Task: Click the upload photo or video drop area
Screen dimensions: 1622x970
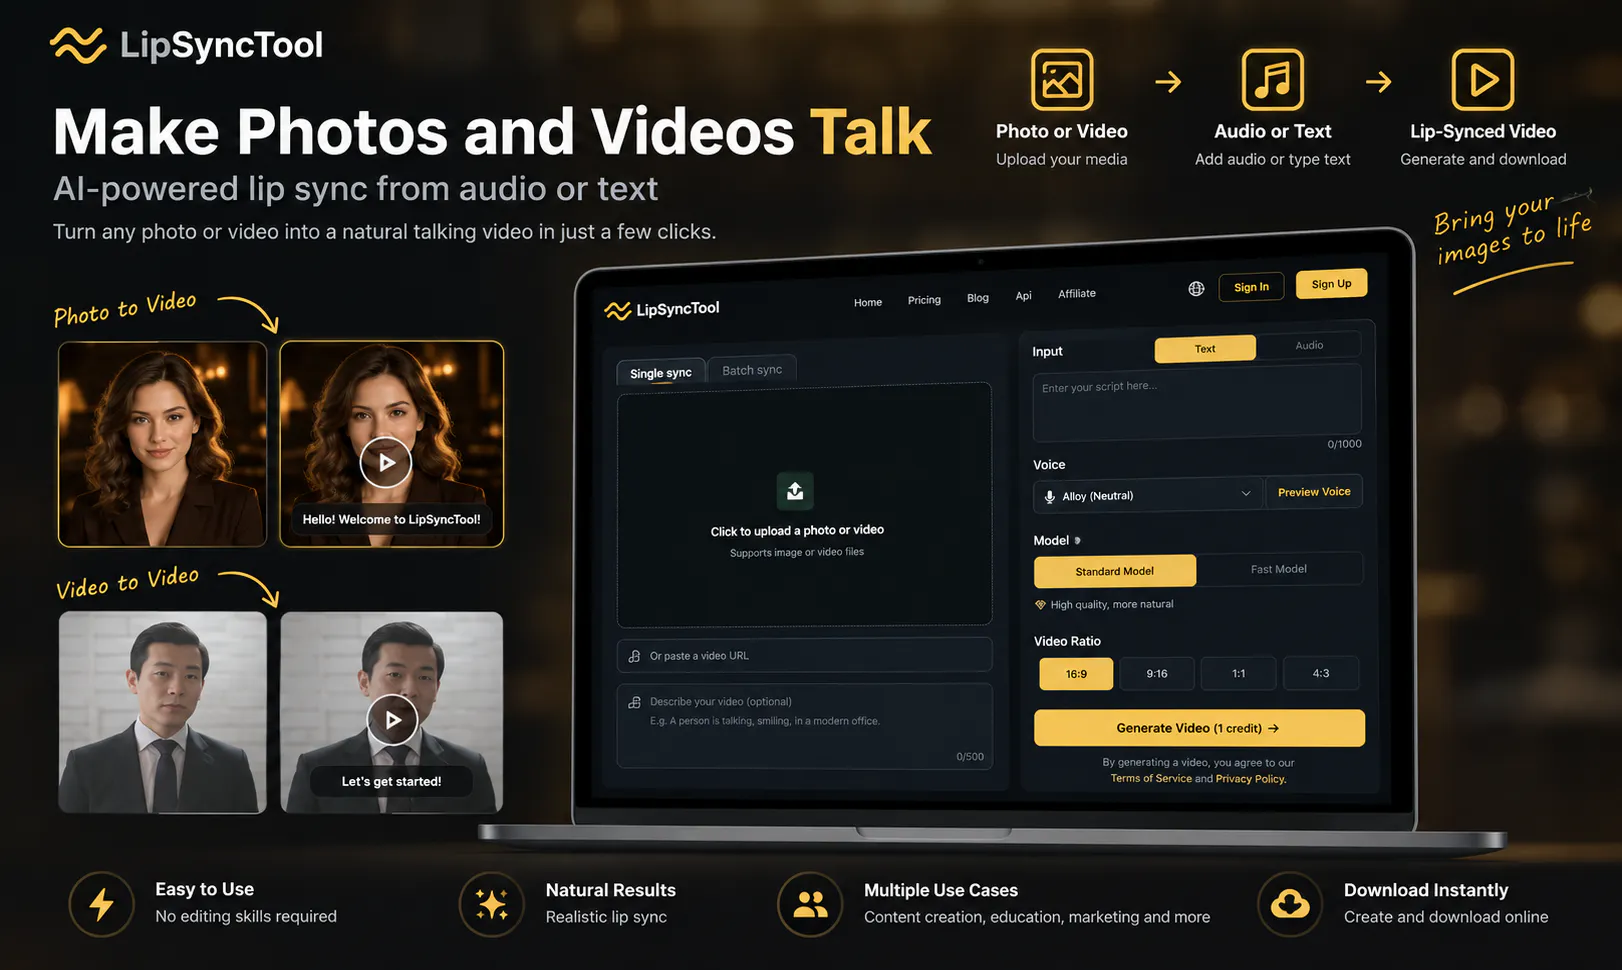Action: pos(804,505)
